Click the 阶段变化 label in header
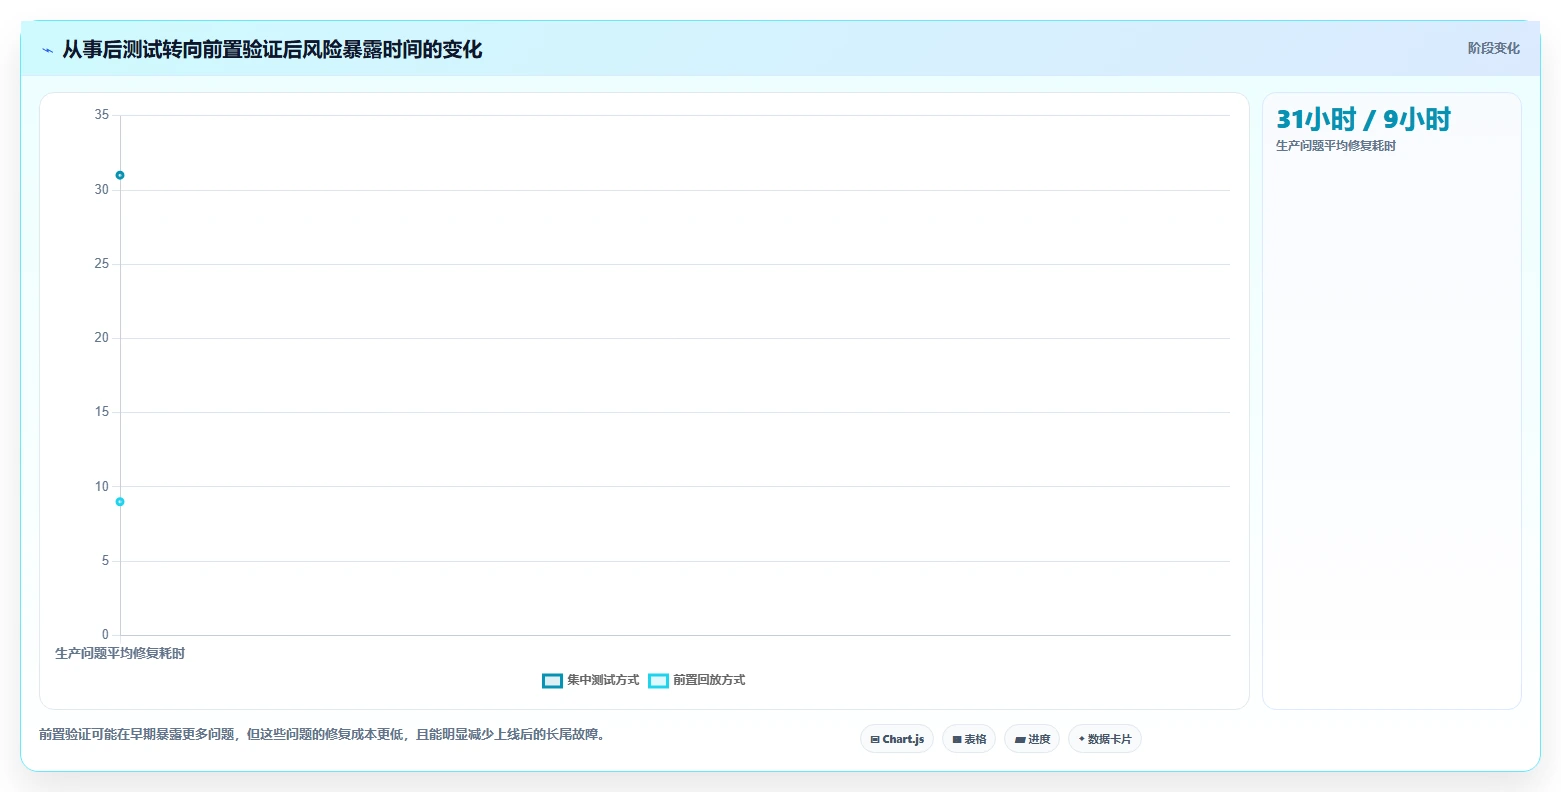 (x=1494, y=48)
